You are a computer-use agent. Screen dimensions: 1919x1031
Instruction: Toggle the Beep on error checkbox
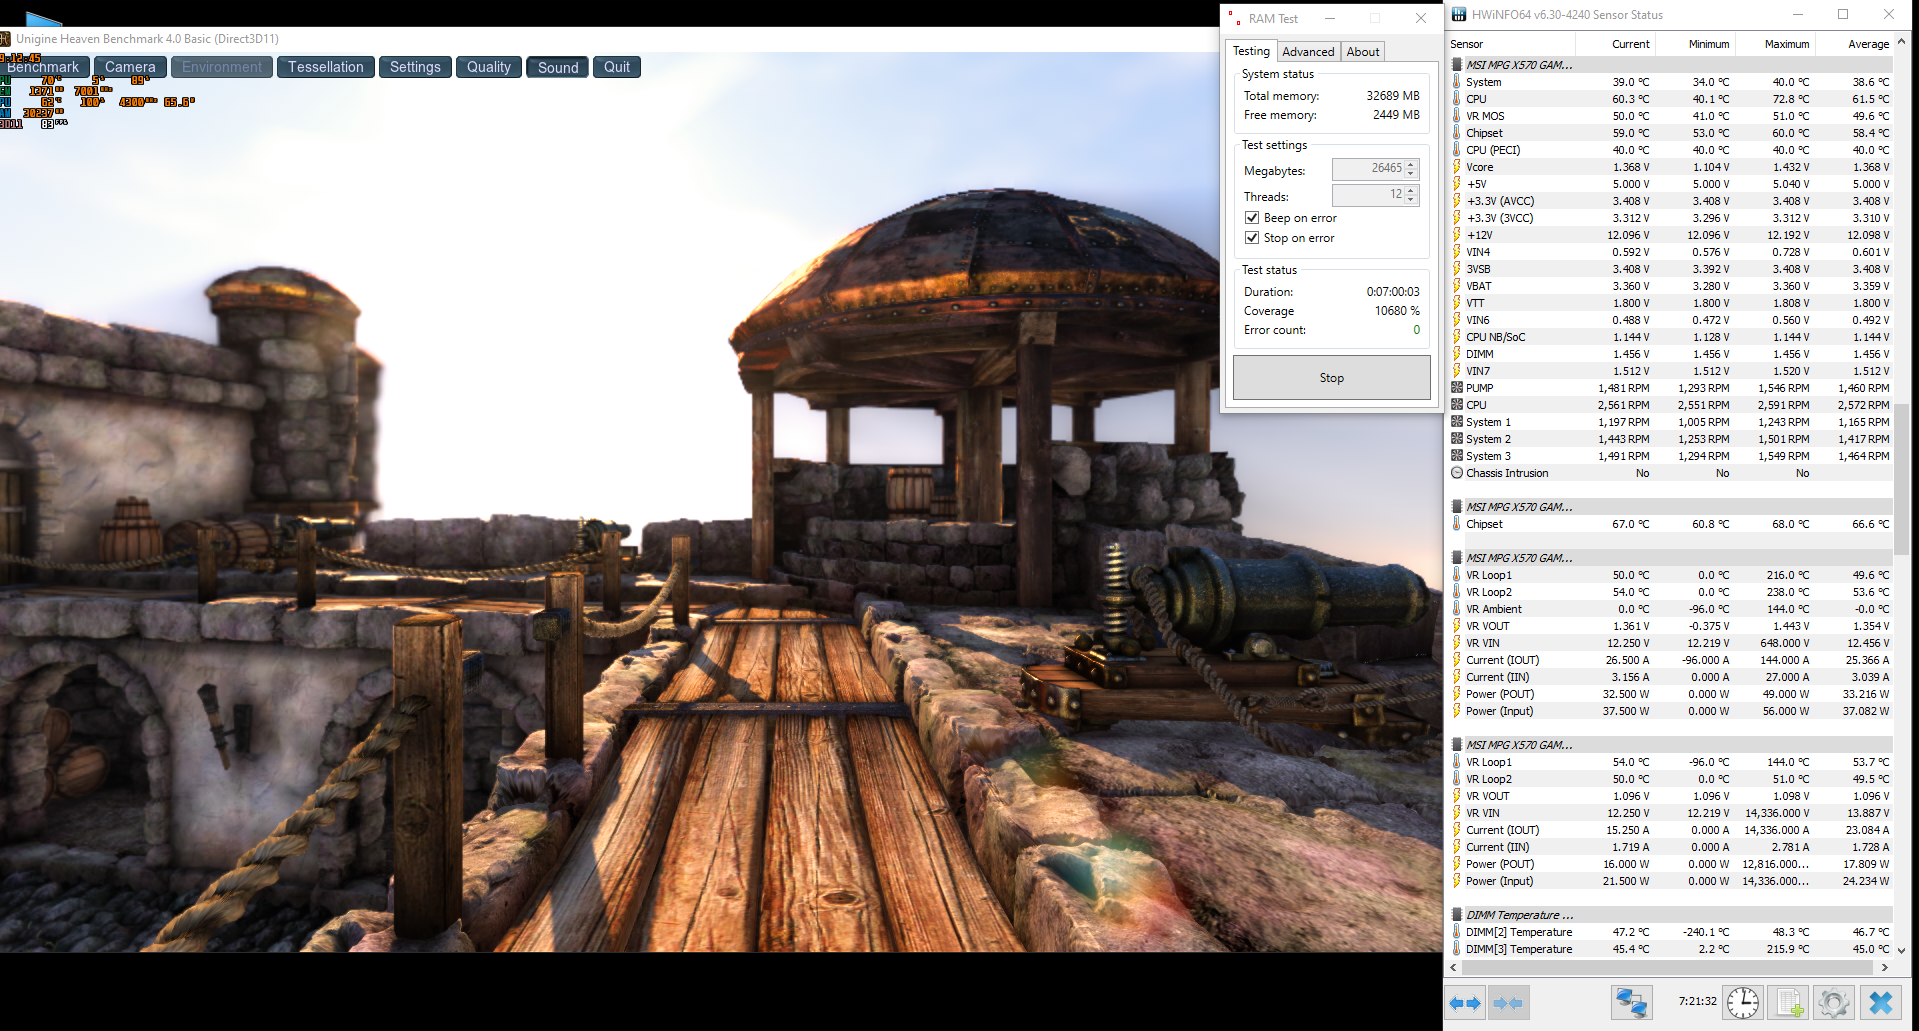tap(1252, 218)
